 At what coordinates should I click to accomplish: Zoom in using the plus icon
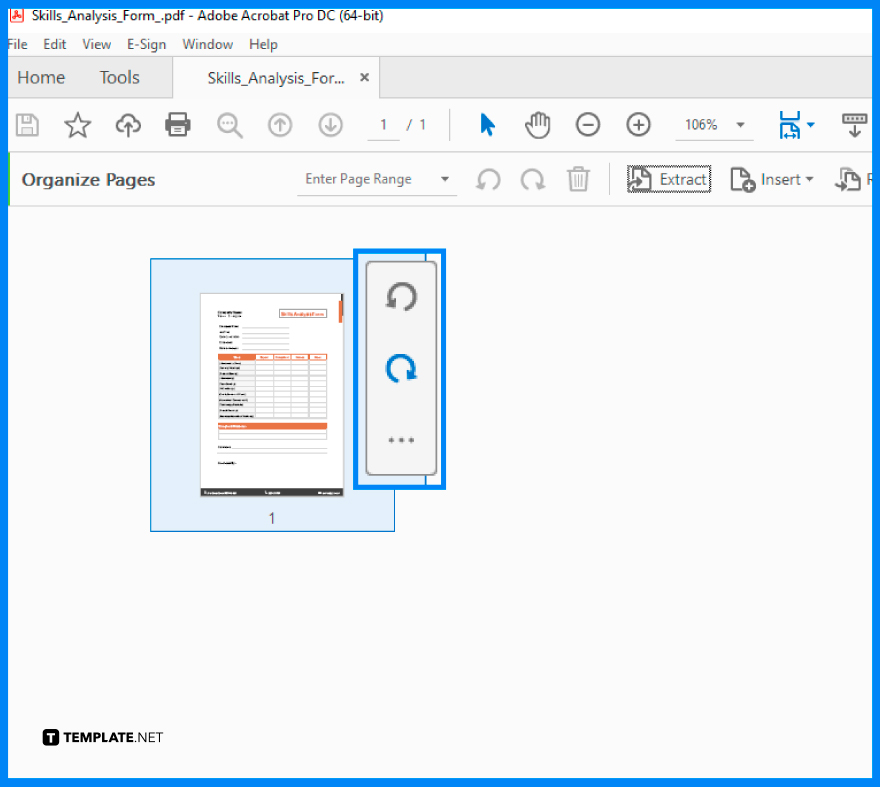(x=638, y=124)
